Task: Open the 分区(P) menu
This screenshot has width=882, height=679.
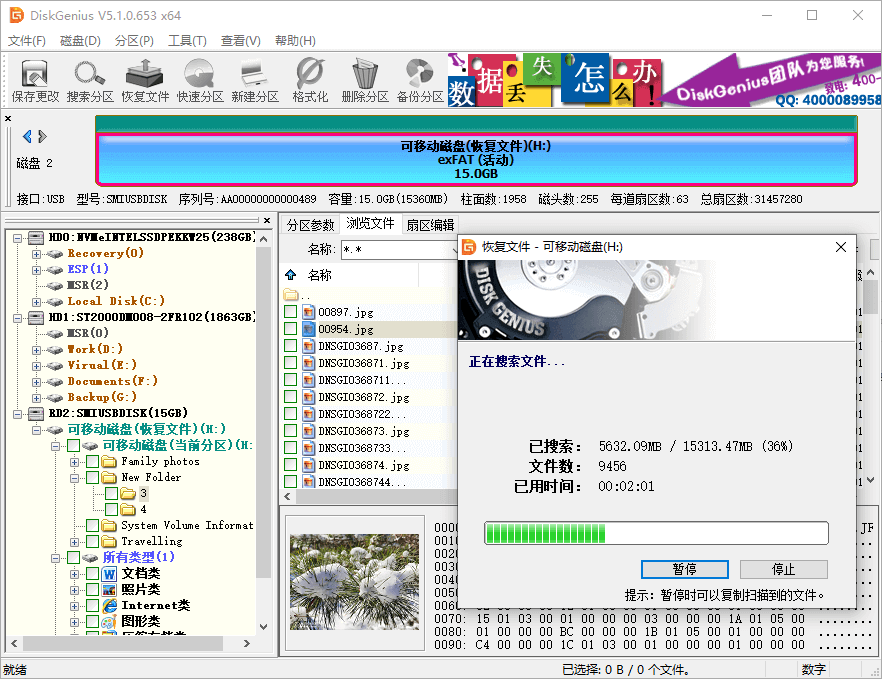Action: coord(134,41)
